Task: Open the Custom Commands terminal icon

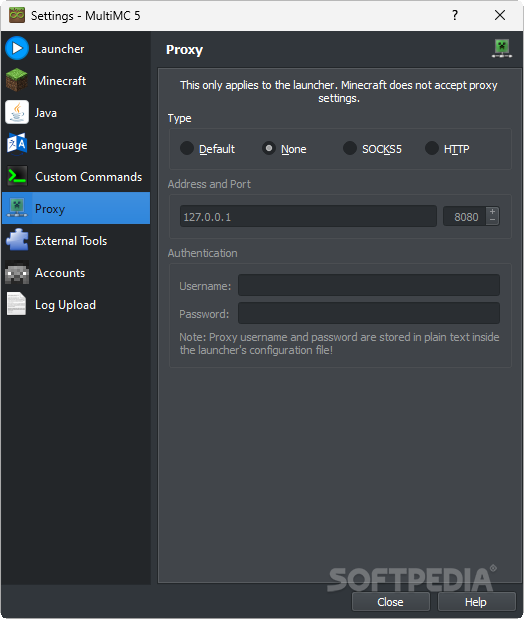Action: [17, 176]
